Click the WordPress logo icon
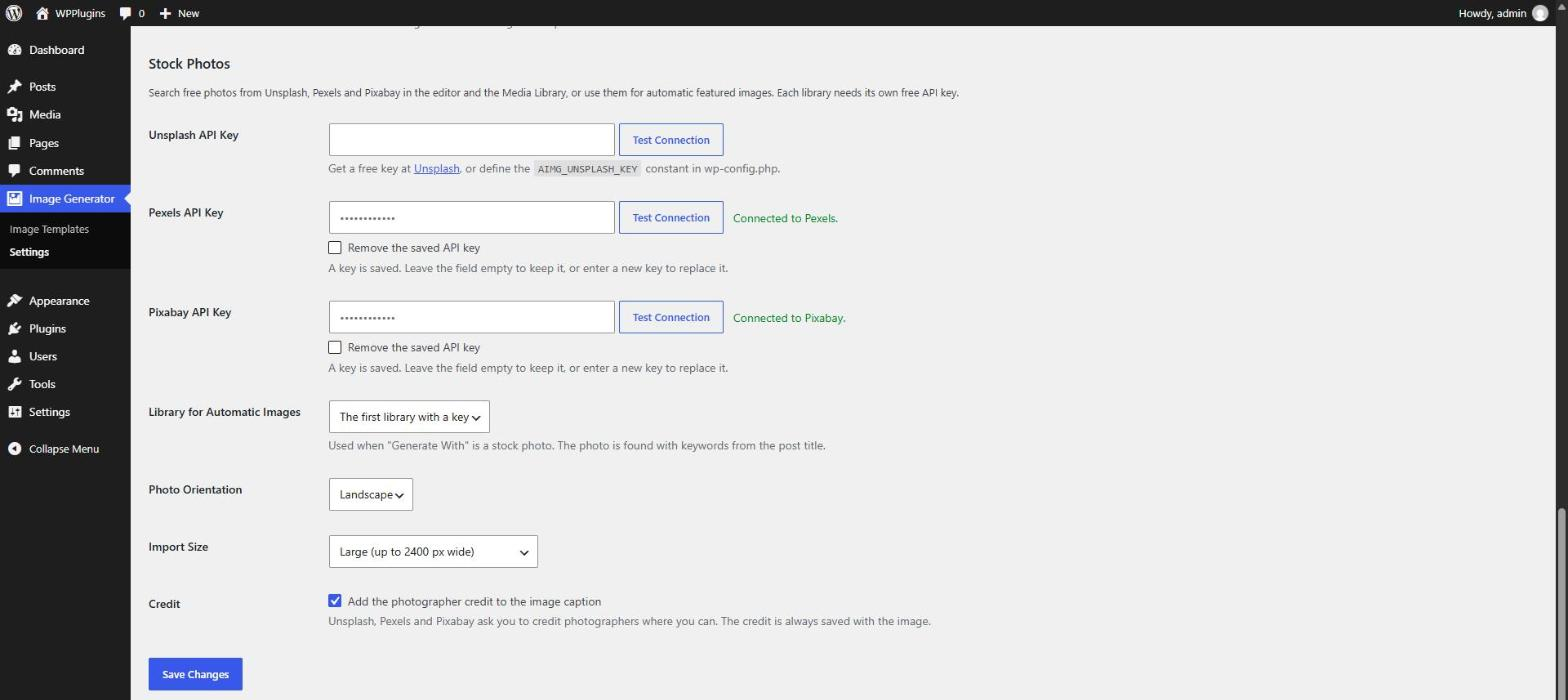1568x700 pixels. [x=14, y=13]
